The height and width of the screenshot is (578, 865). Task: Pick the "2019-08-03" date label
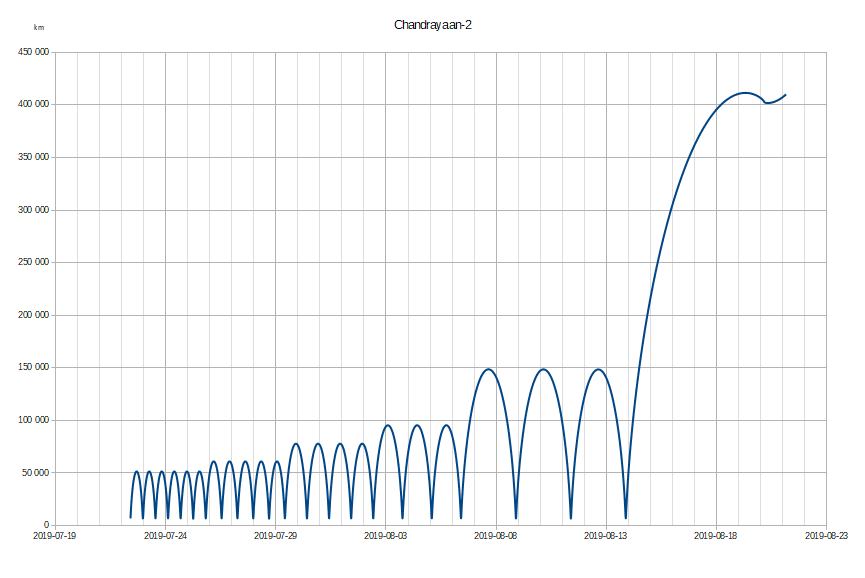pos(386,536)
